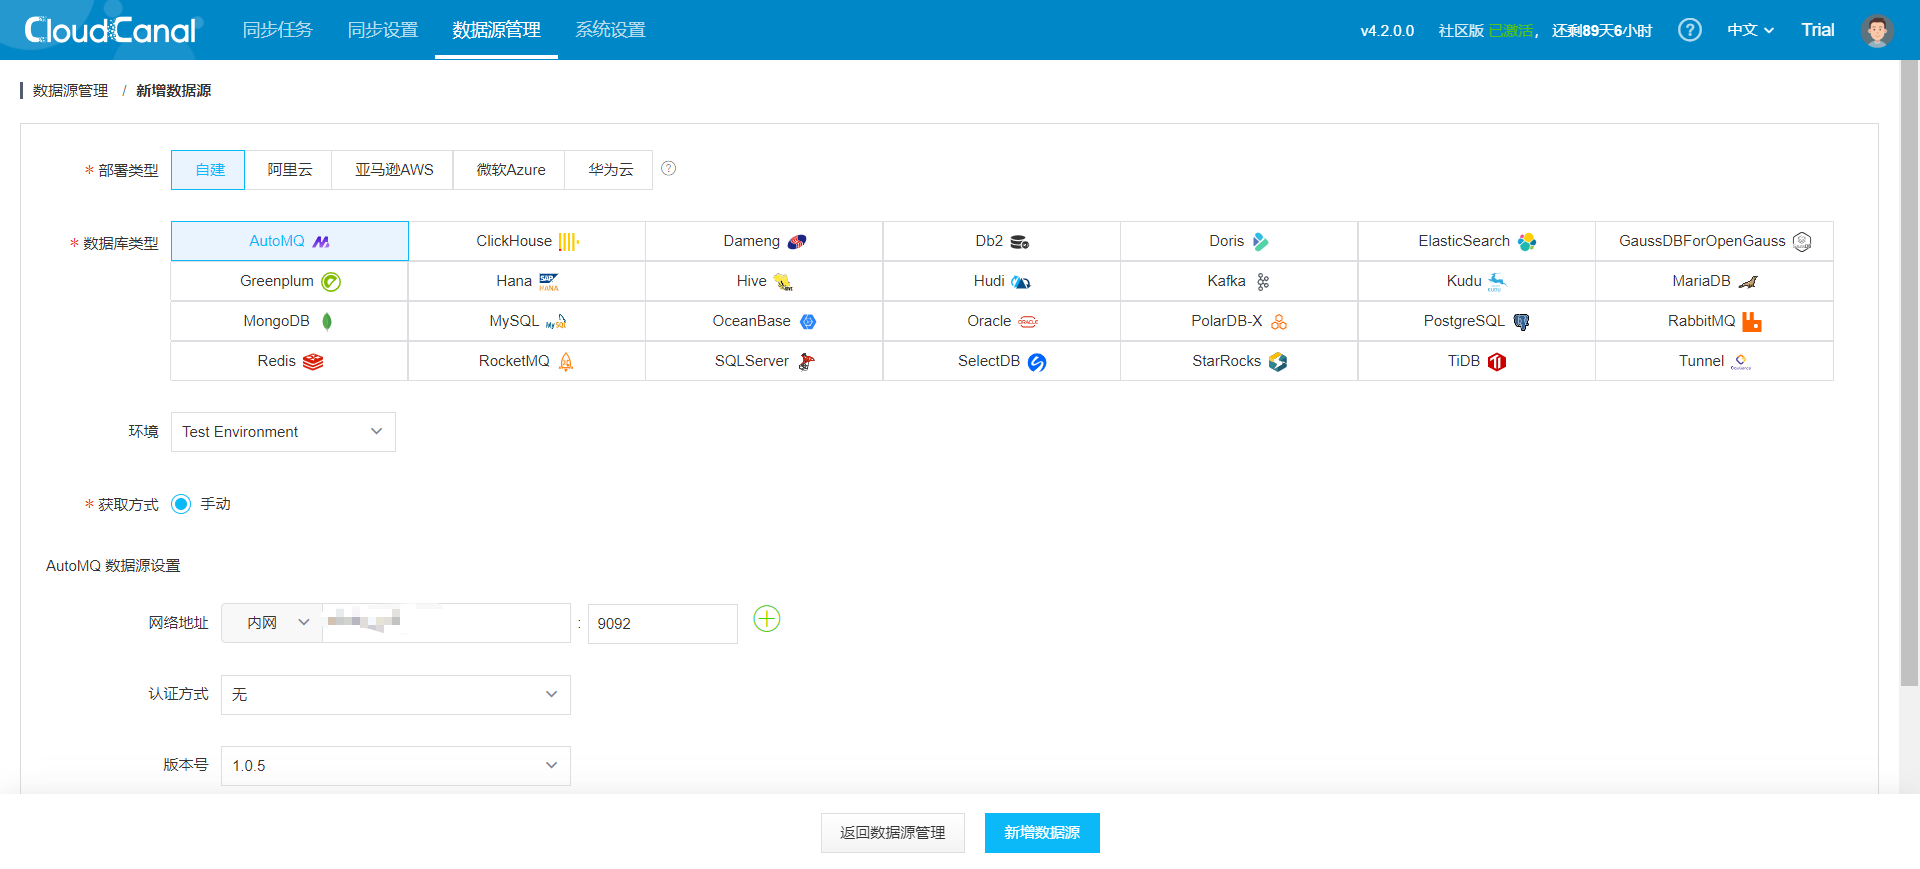Click the user avatar icon
This screenshot has height=869, width=1920.
tap(1876, 30)
